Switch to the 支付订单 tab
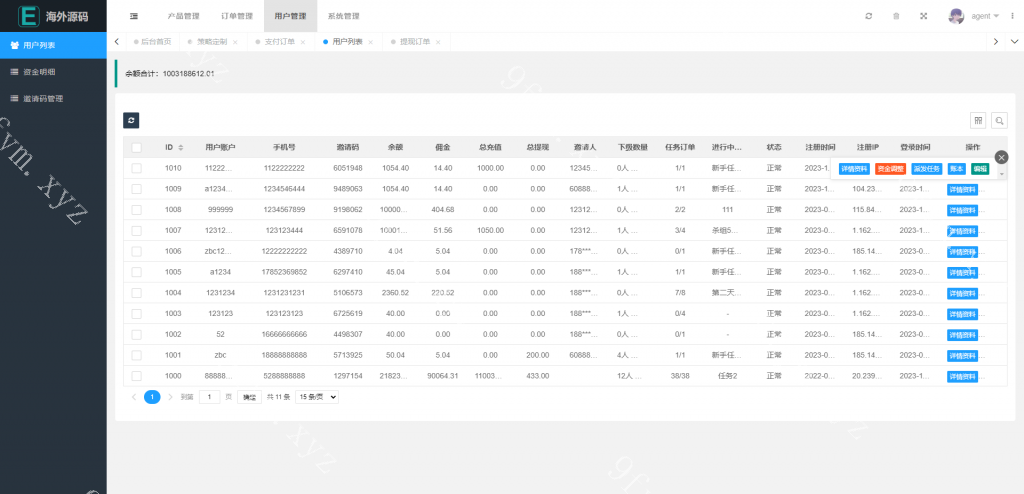The image size is (1024, 494). coord(280,42)
